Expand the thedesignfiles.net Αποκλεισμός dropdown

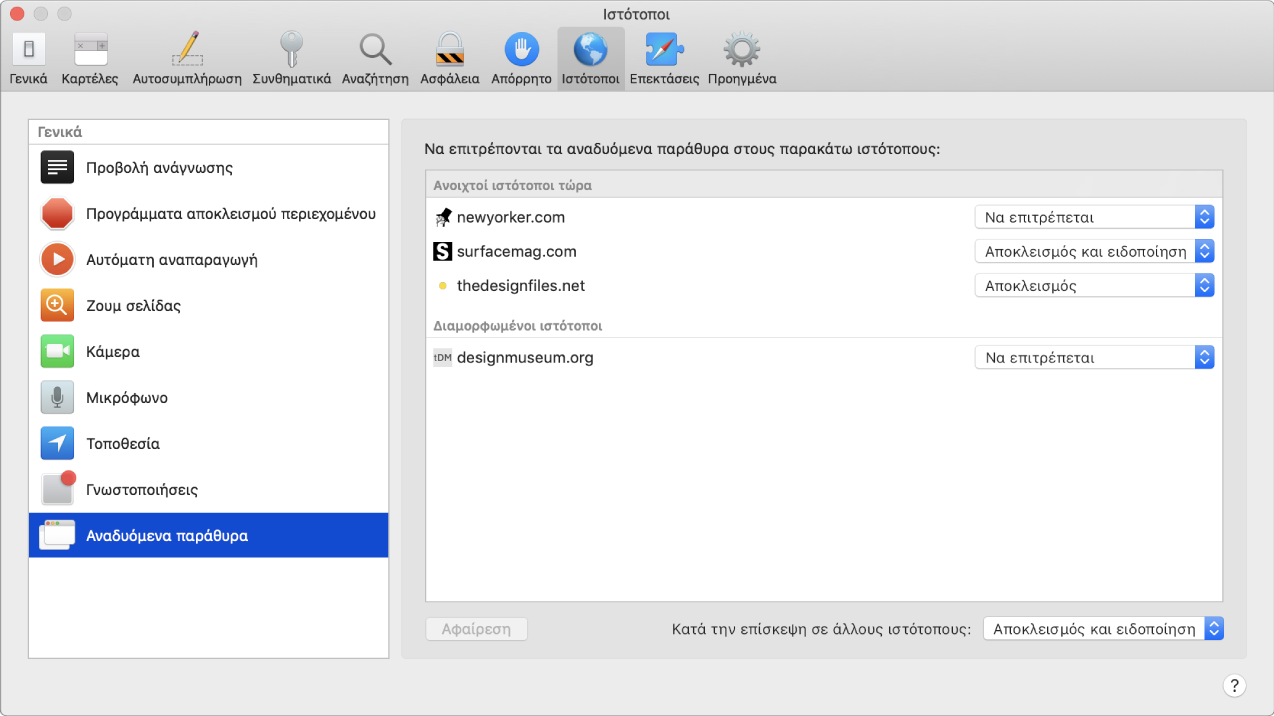coord(1094,285)
